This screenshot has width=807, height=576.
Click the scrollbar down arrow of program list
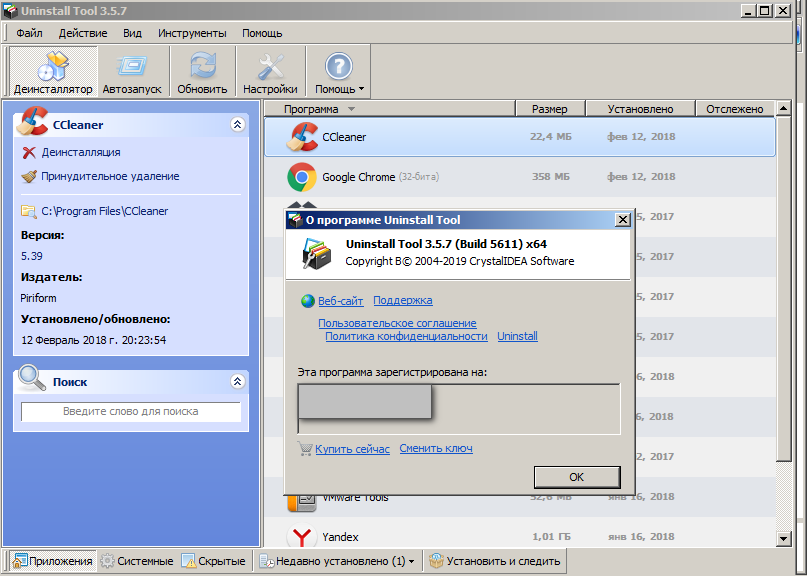[x=783, y=539]
